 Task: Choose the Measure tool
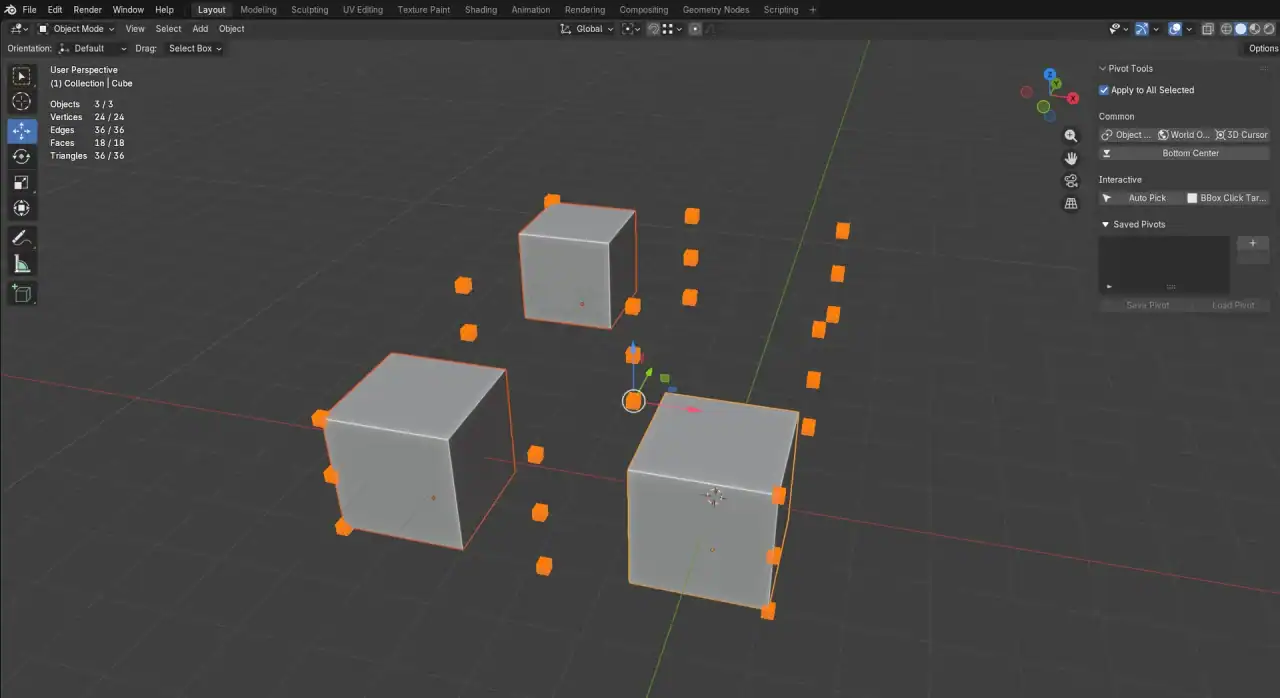[21, 264]
